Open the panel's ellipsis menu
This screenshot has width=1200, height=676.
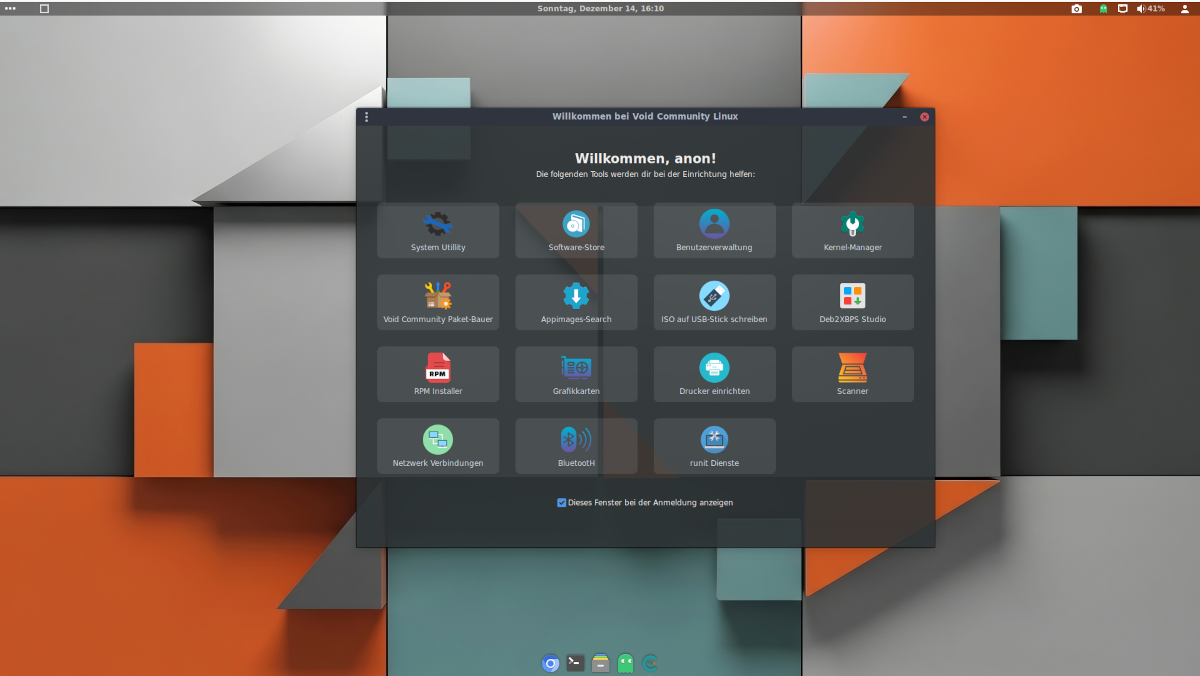(10, 8)
